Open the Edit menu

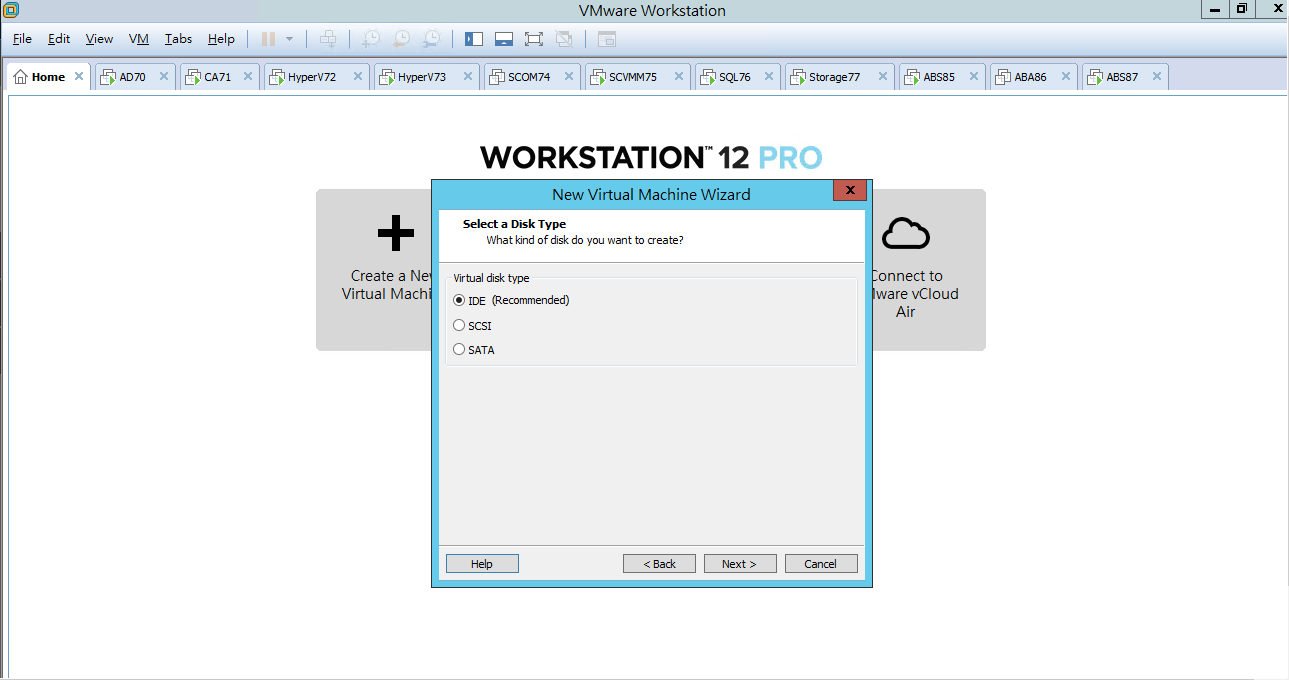[x=59, y=39]
